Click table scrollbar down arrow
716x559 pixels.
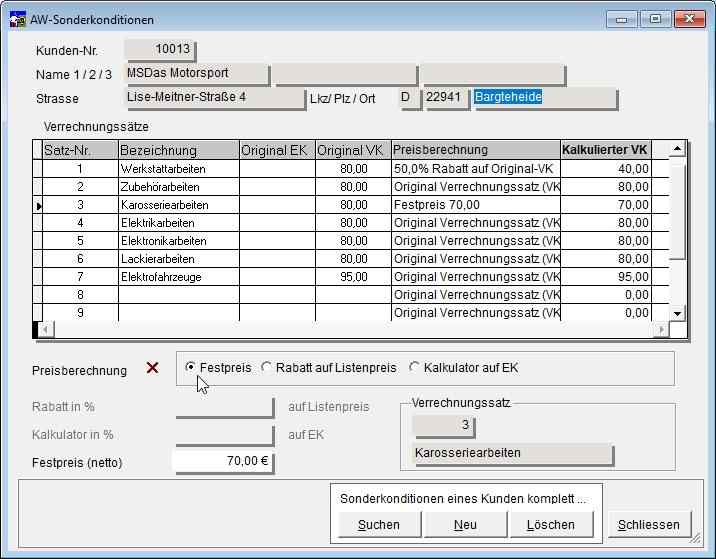coord(677,313)
